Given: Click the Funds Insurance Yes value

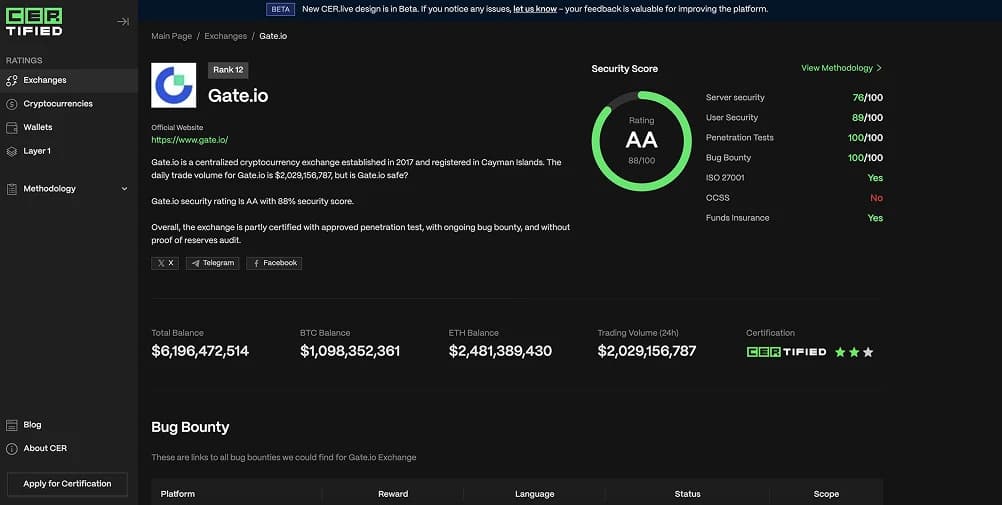Looking at the screenshot, I should click(x=875, y=218).
